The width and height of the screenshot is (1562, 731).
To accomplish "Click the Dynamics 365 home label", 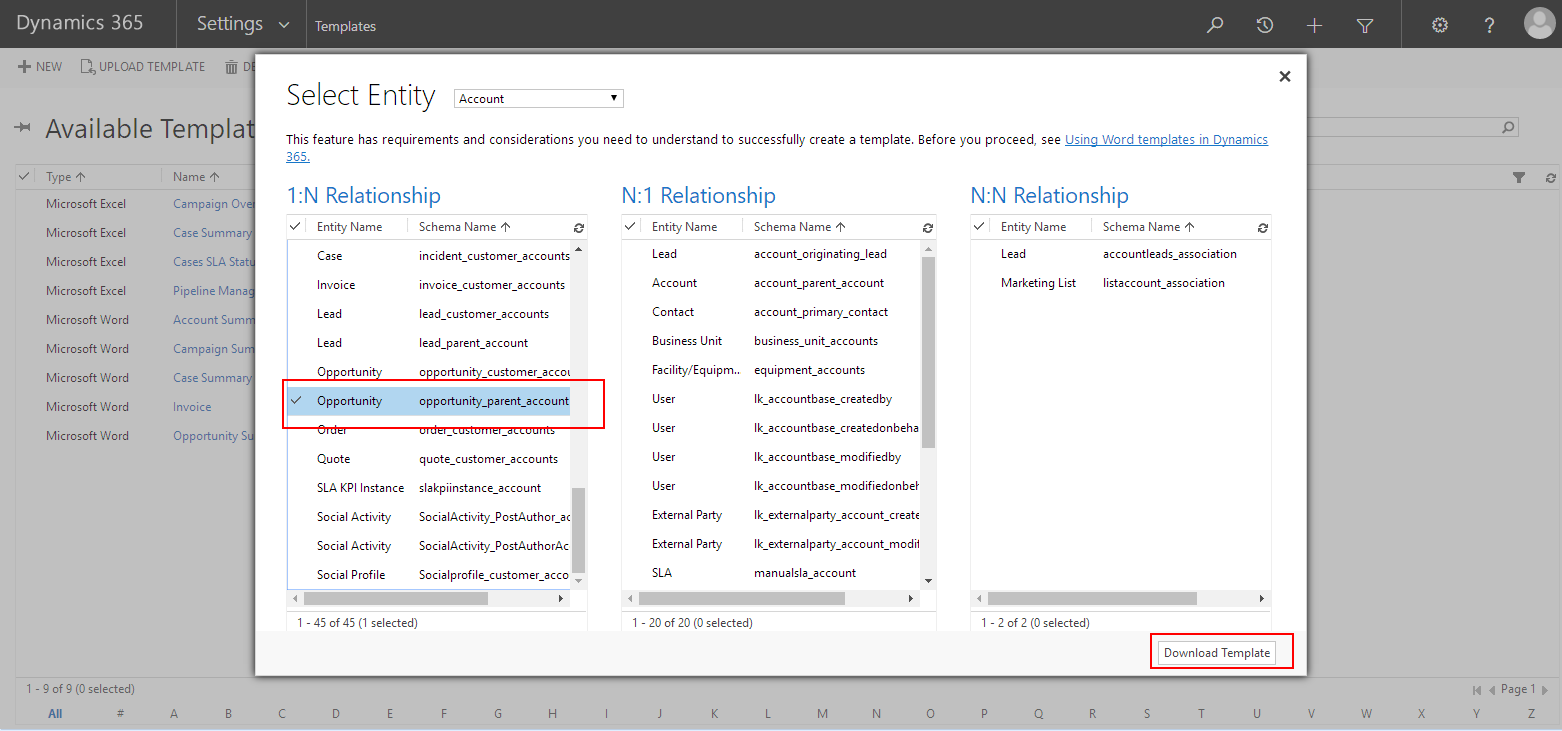I will pos(80,23).
